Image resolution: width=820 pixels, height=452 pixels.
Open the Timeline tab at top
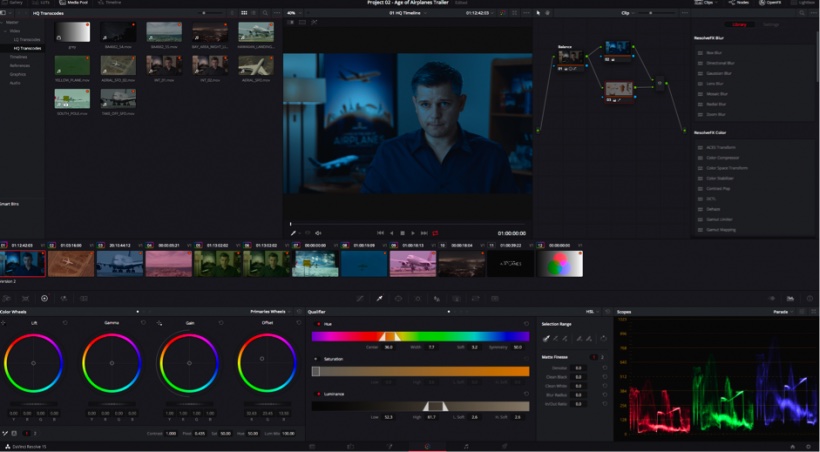109,3
